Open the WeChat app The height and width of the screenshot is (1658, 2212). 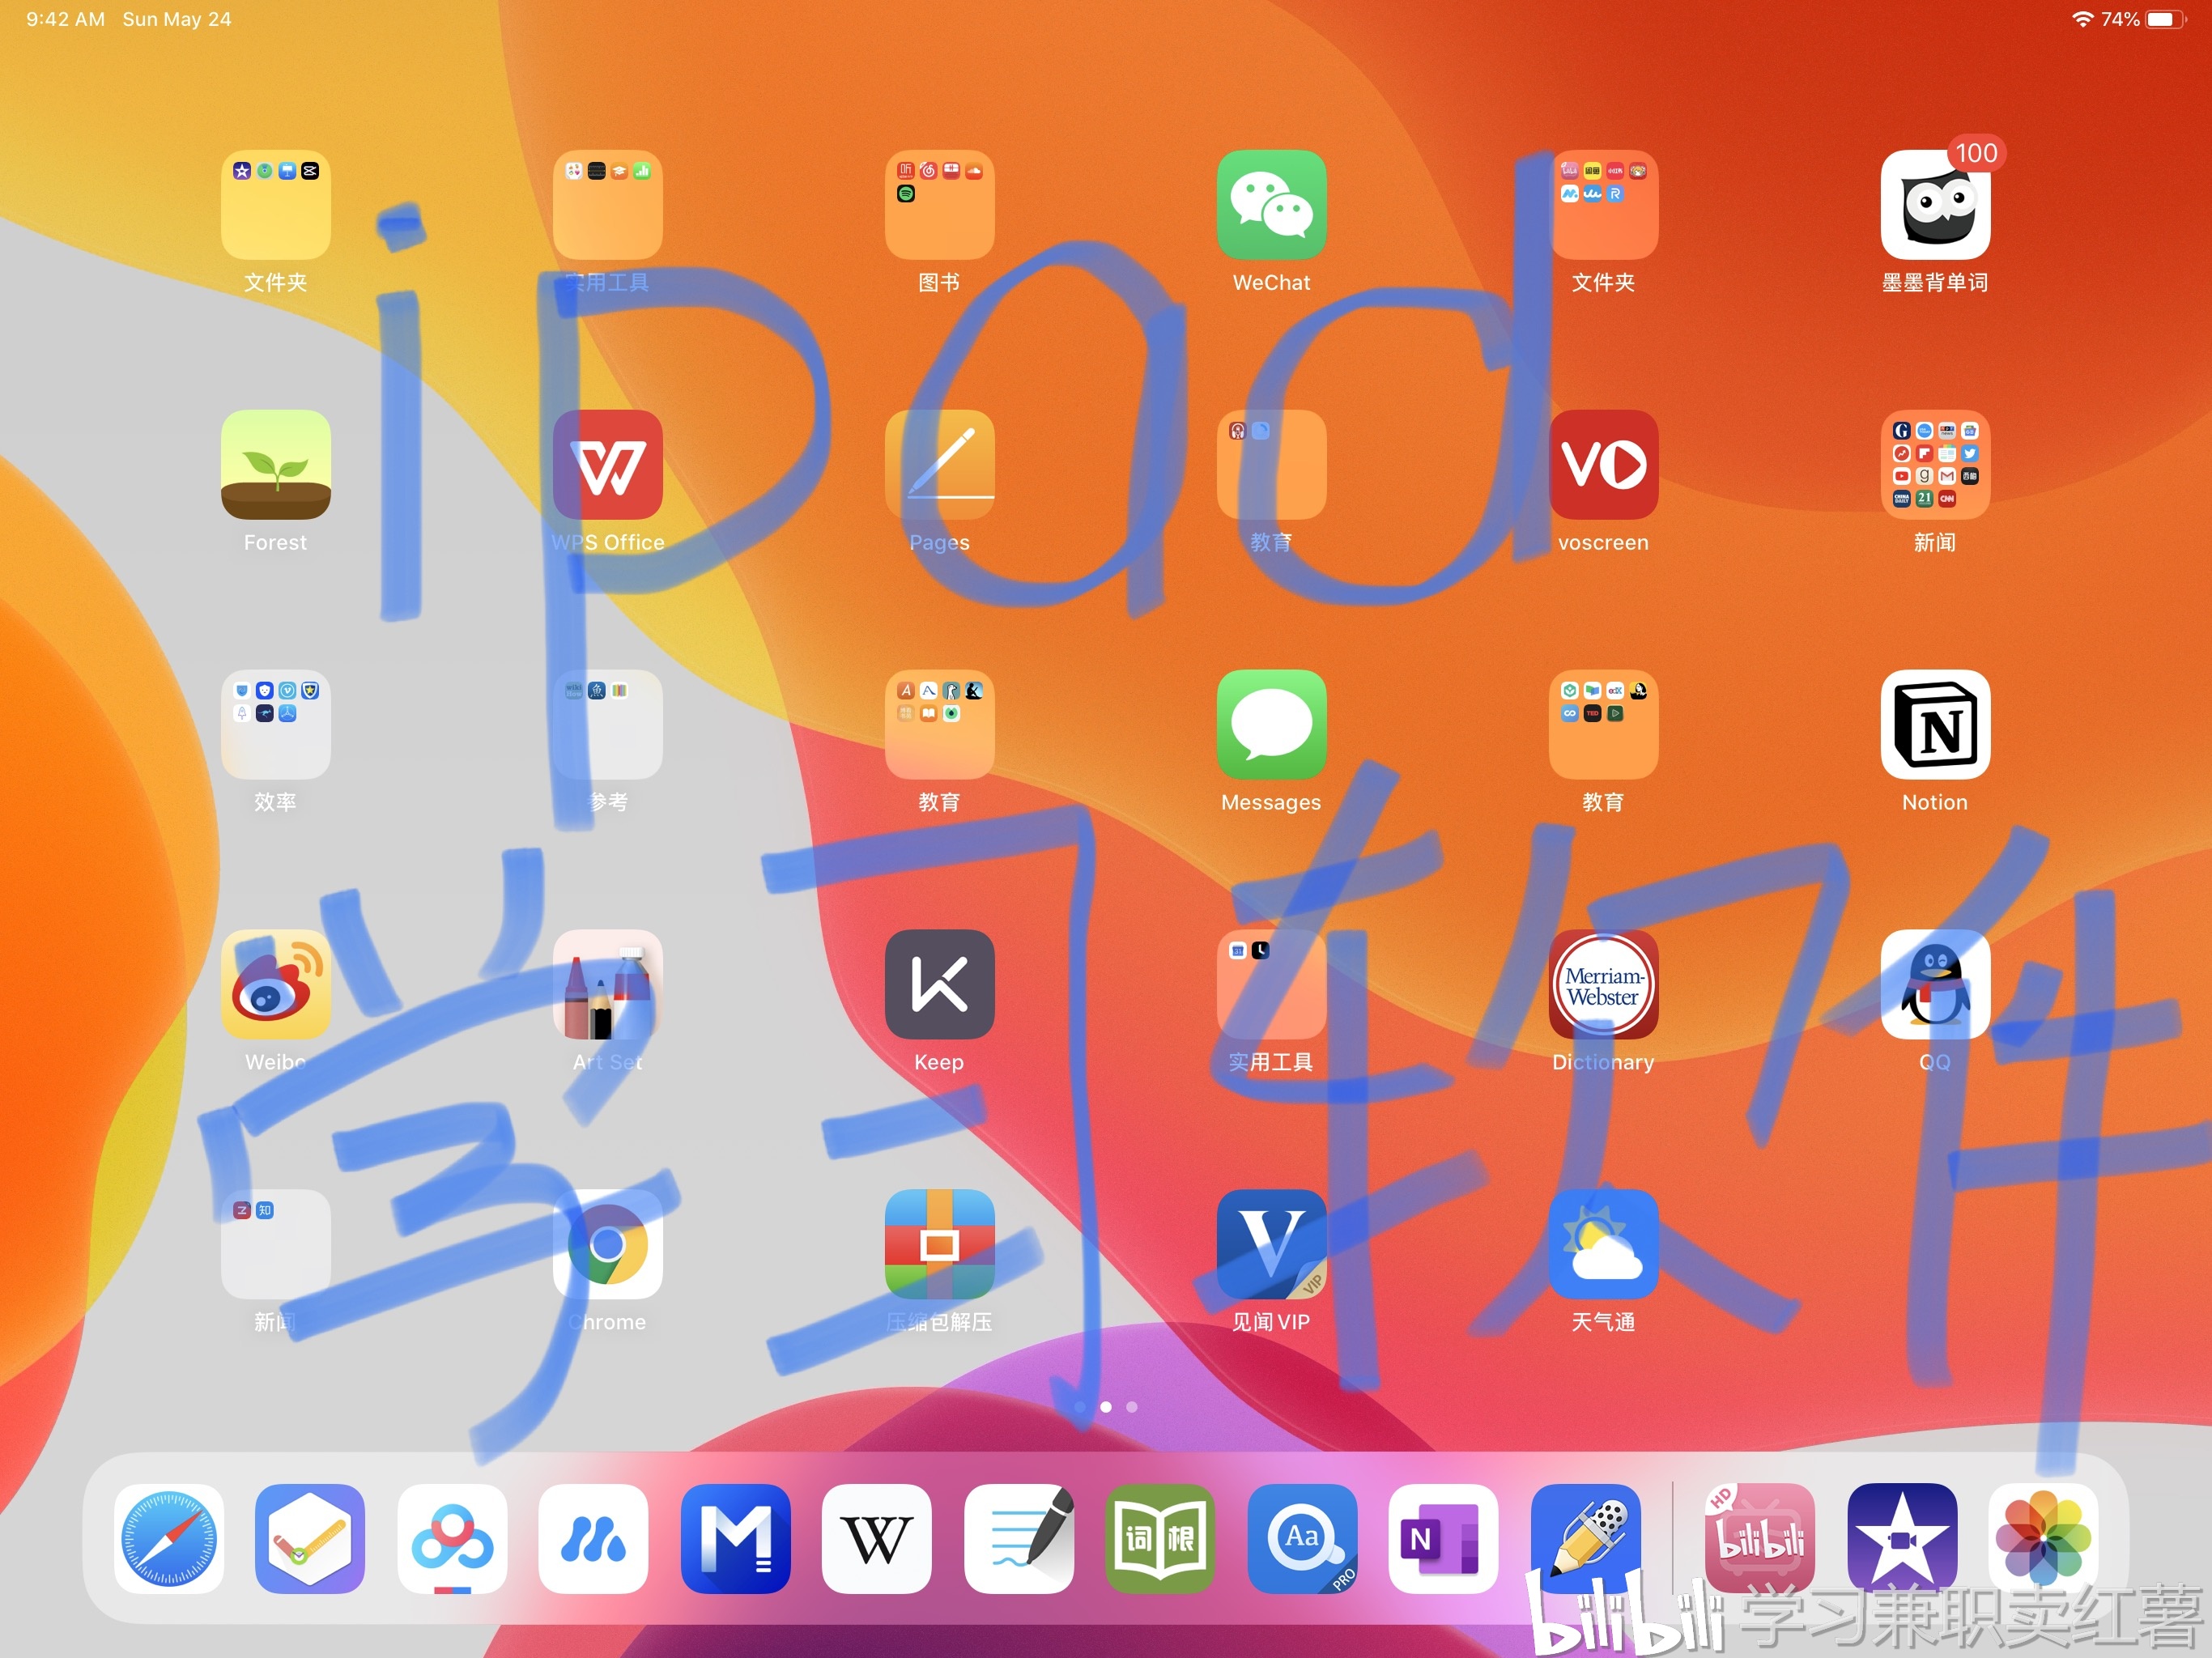tap(1271, 205)
